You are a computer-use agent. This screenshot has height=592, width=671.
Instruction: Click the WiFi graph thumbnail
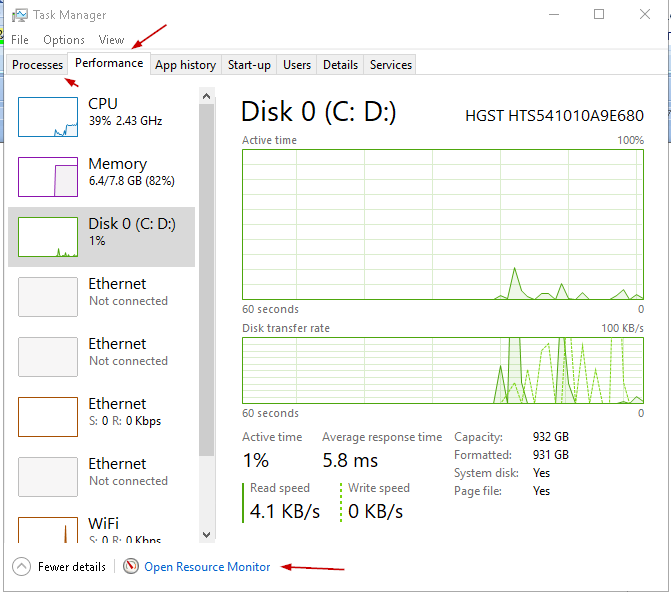(47, 529)
